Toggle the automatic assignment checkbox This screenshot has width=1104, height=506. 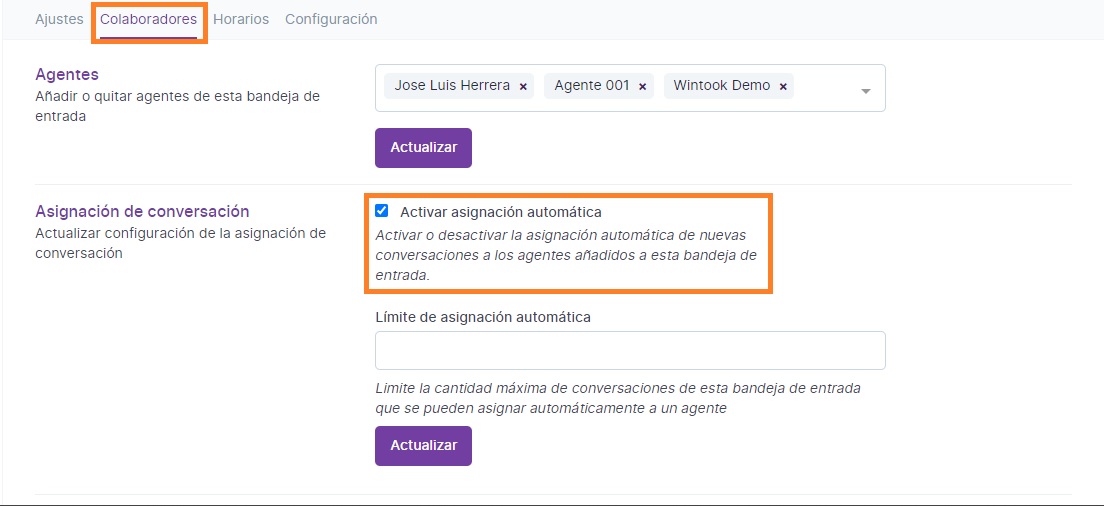(x=382, y=211)
